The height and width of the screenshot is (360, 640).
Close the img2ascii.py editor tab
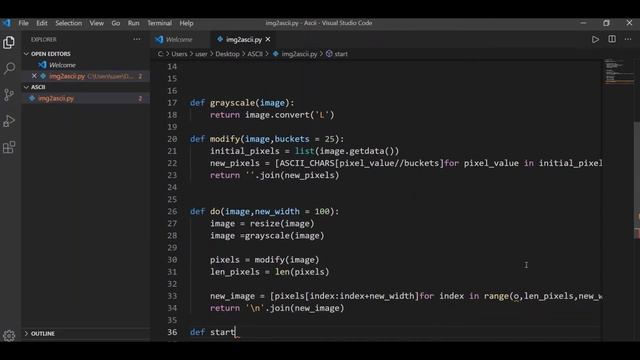268,40
